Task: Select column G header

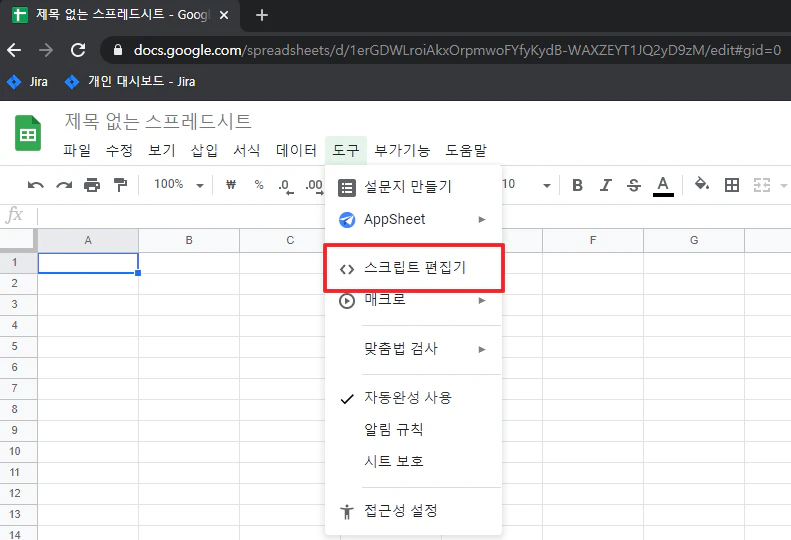Action: 694,240
